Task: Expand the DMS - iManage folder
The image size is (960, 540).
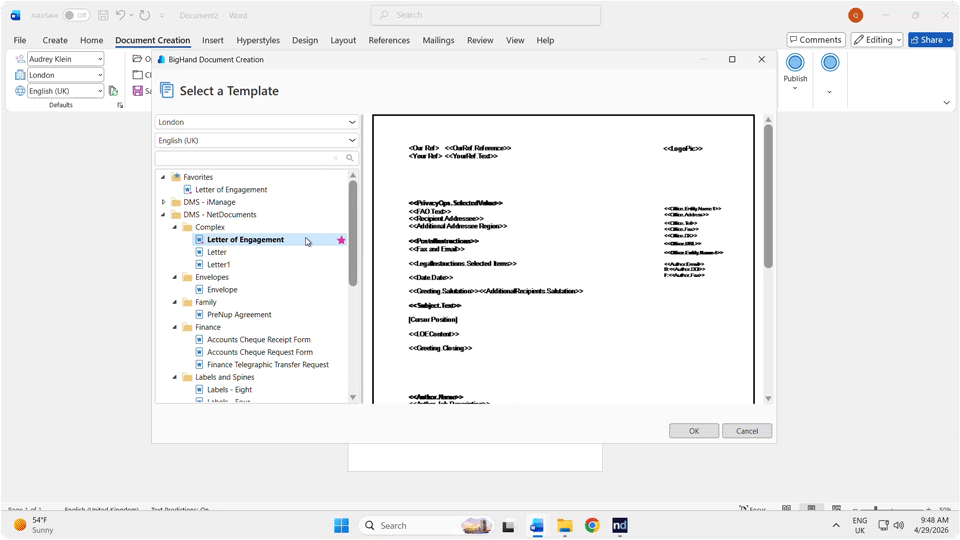Action: 163,202
